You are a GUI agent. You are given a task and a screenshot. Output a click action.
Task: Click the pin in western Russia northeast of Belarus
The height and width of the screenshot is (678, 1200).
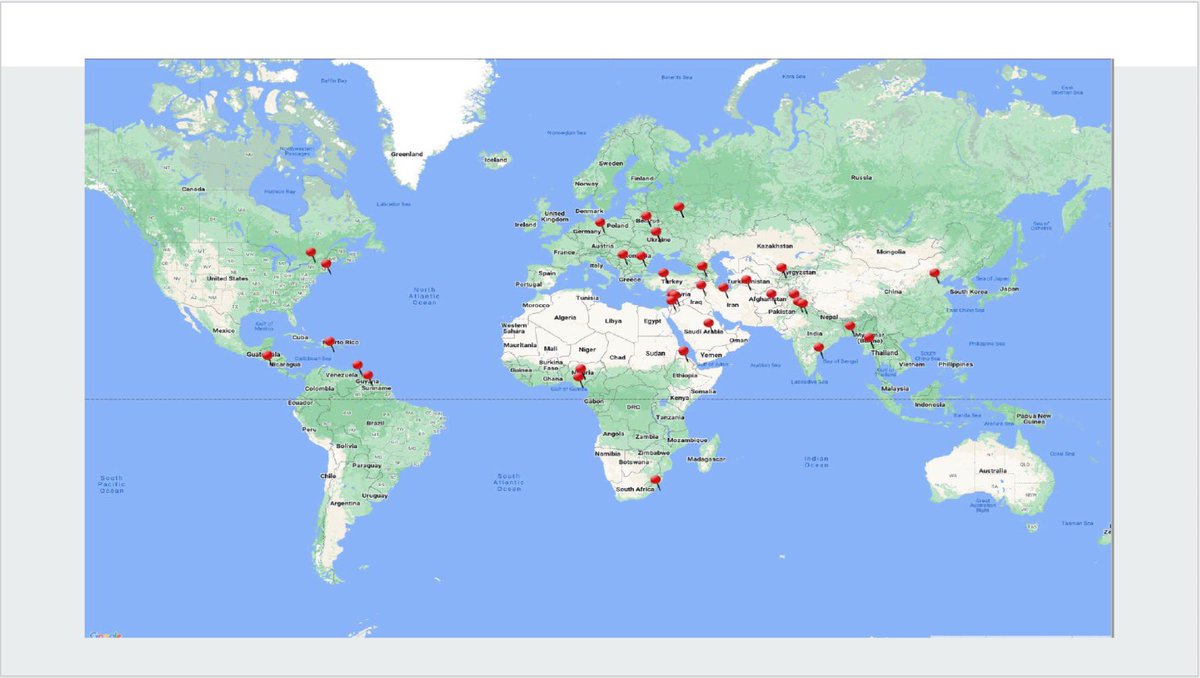[679, 209]
